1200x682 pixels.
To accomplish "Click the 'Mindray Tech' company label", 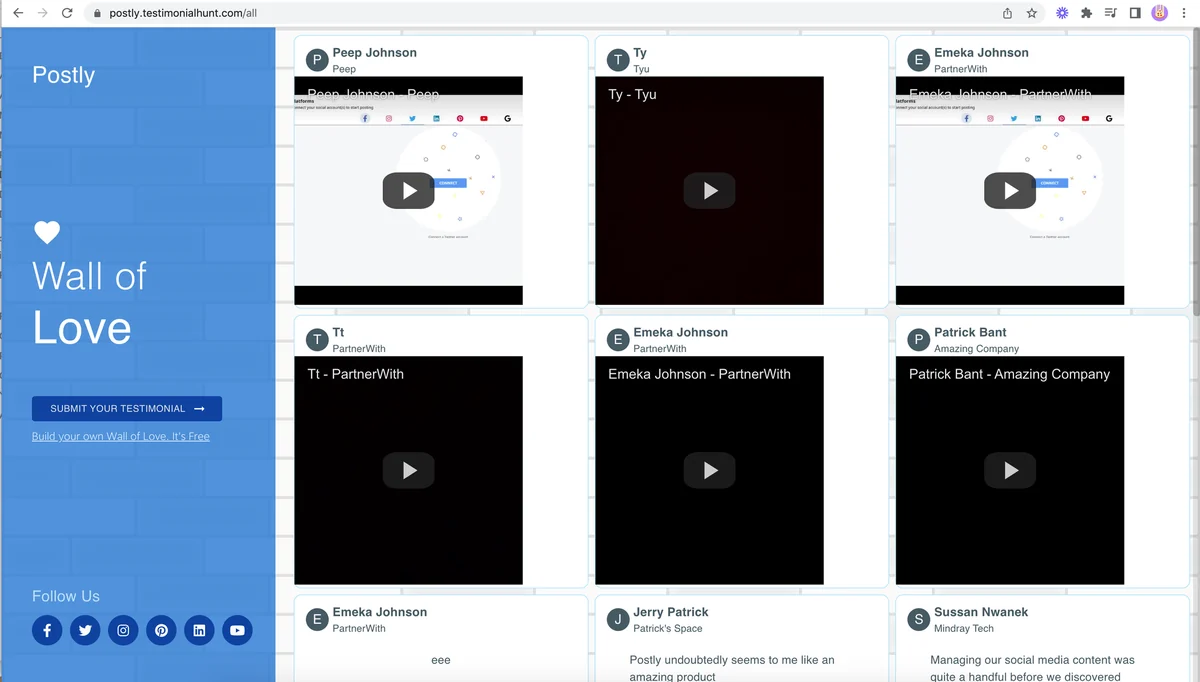I will tap(964, 629).
